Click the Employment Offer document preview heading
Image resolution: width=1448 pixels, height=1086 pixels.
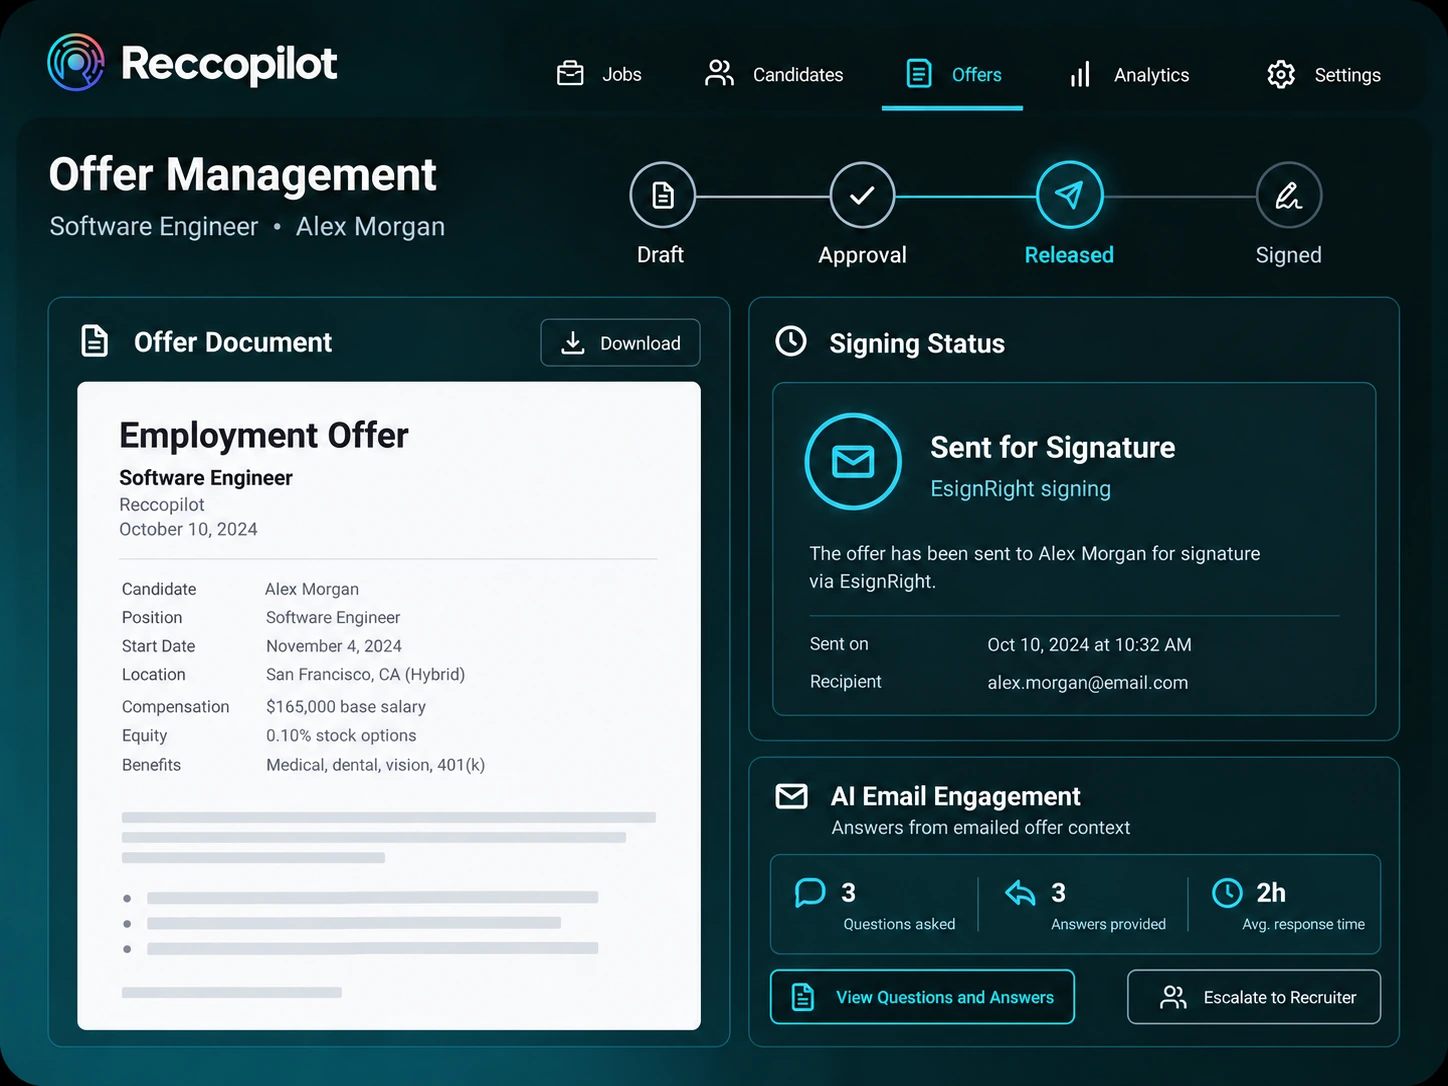point(264,436)
